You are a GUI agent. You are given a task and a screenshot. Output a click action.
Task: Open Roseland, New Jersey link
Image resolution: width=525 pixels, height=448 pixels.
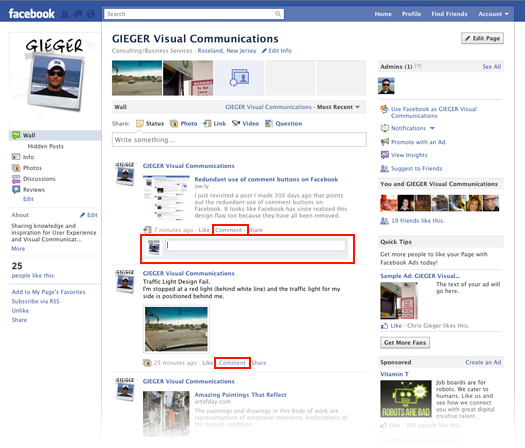tap(227, 51)
